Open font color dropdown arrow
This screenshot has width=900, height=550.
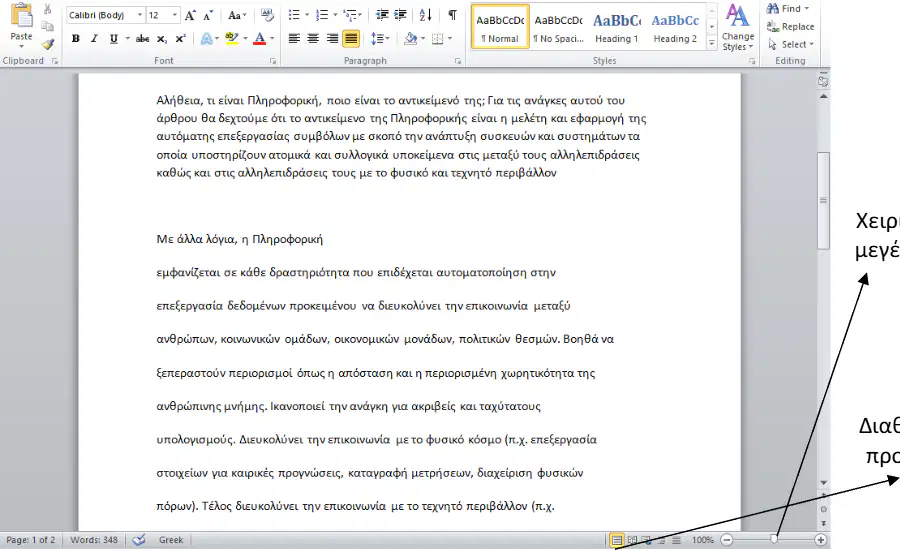pyautogui.click(x=272, y=39)
